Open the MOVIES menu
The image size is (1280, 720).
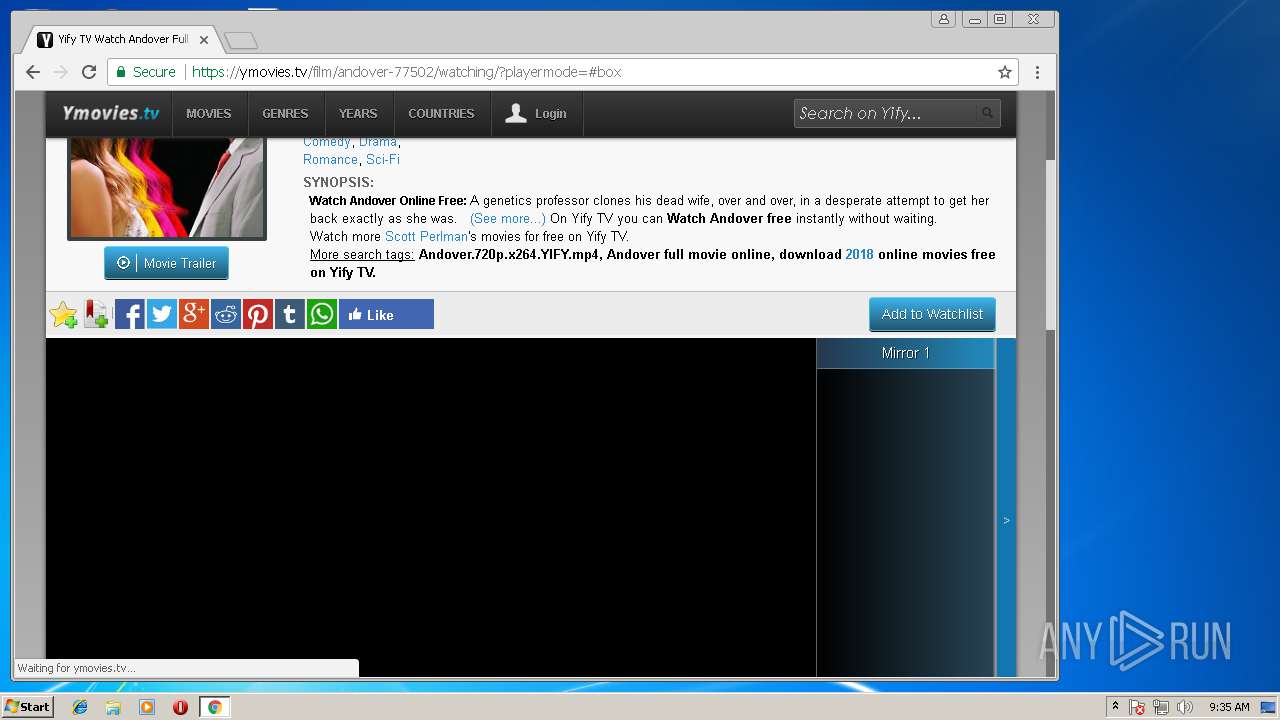pos(209,113)
